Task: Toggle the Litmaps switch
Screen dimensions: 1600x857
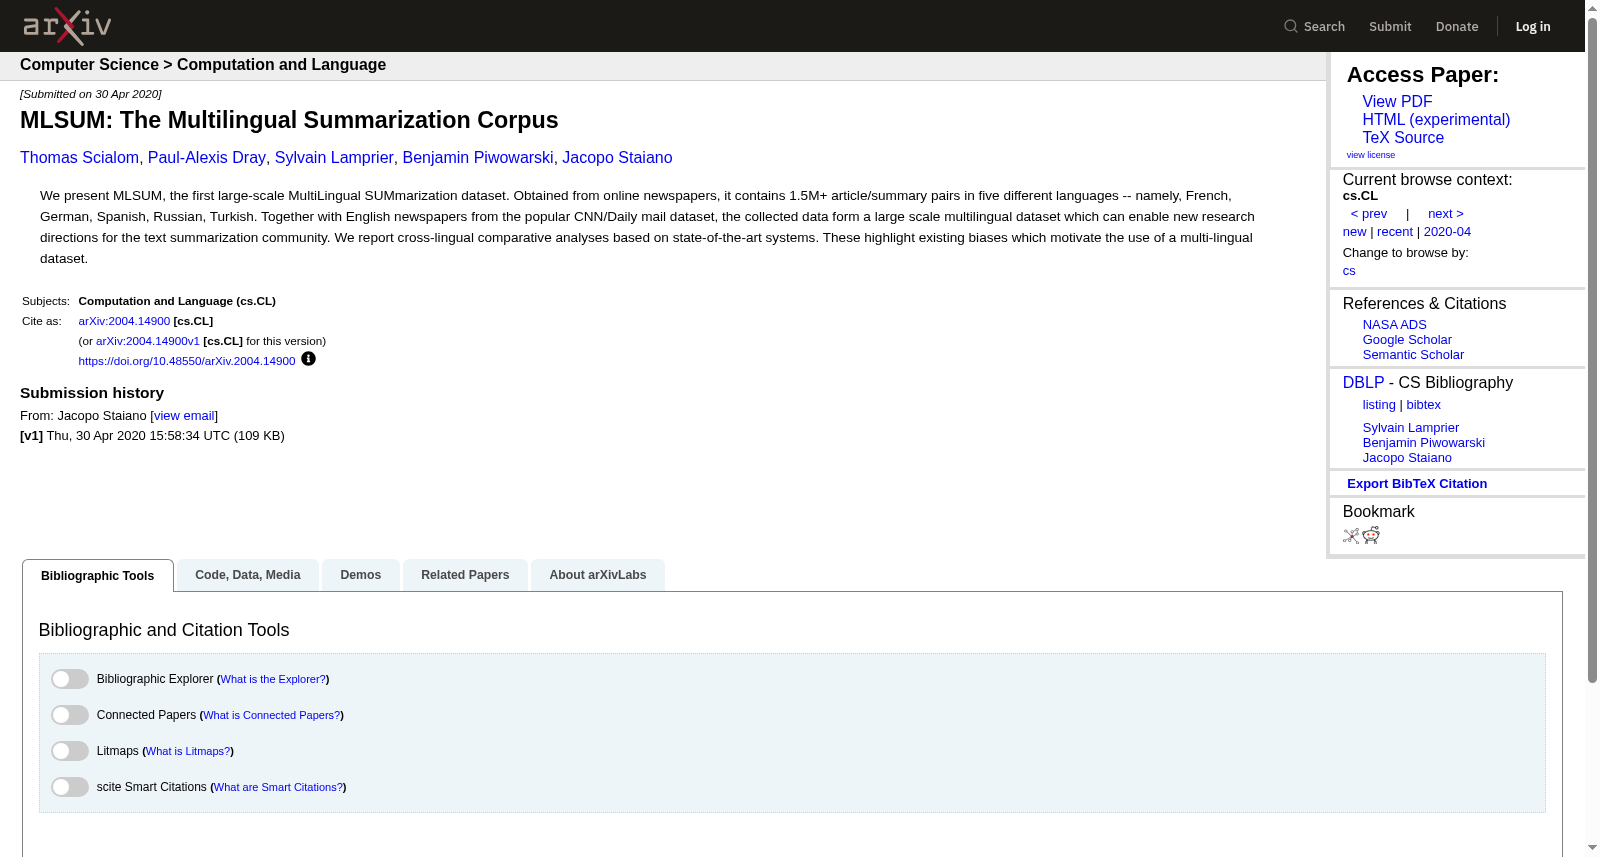Action: [x=70, y=751]
